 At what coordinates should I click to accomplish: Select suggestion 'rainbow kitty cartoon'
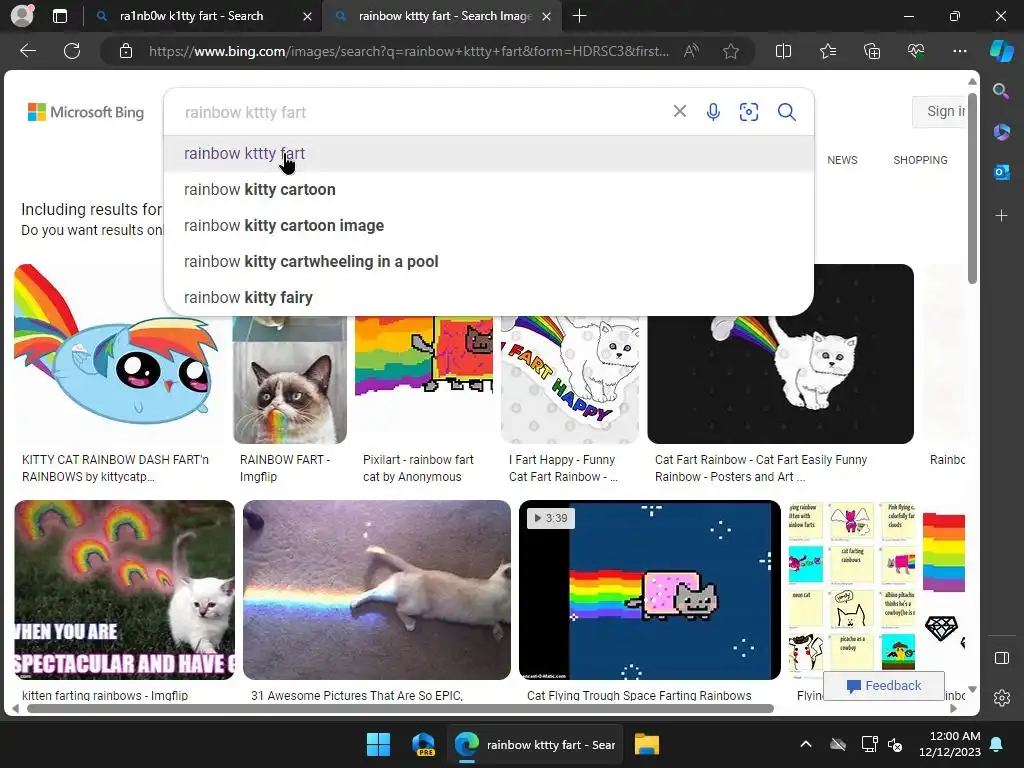488,189
